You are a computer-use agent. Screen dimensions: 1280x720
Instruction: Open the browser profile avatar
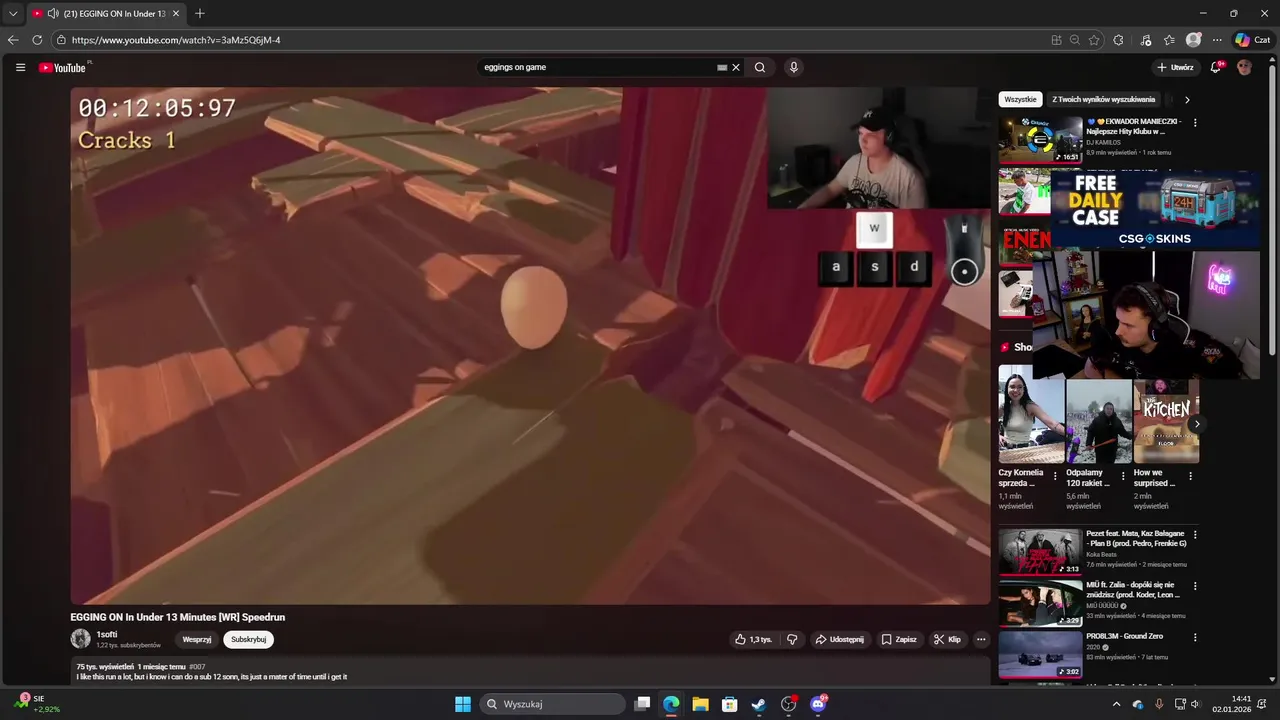coord(1193,40)
